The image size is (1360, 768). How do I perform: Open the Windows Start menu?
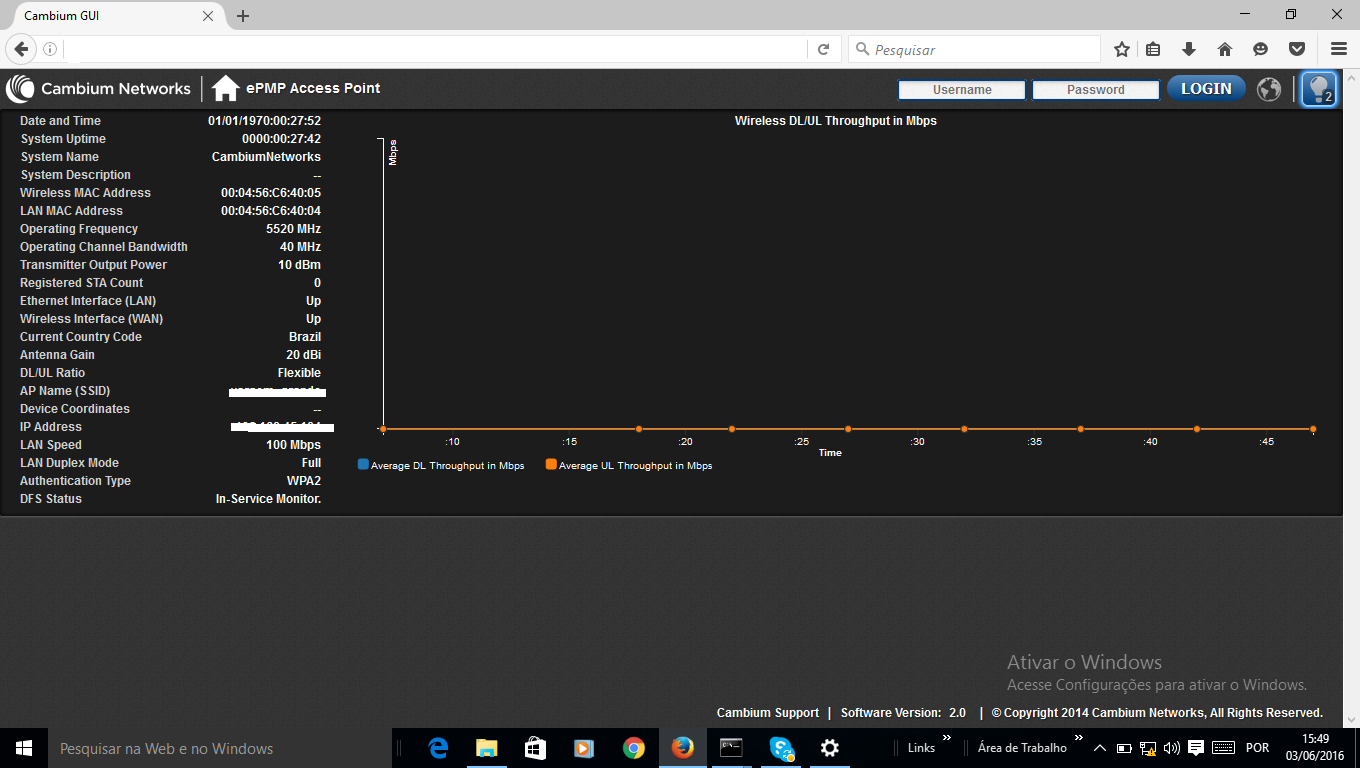(x=24, y=748)
